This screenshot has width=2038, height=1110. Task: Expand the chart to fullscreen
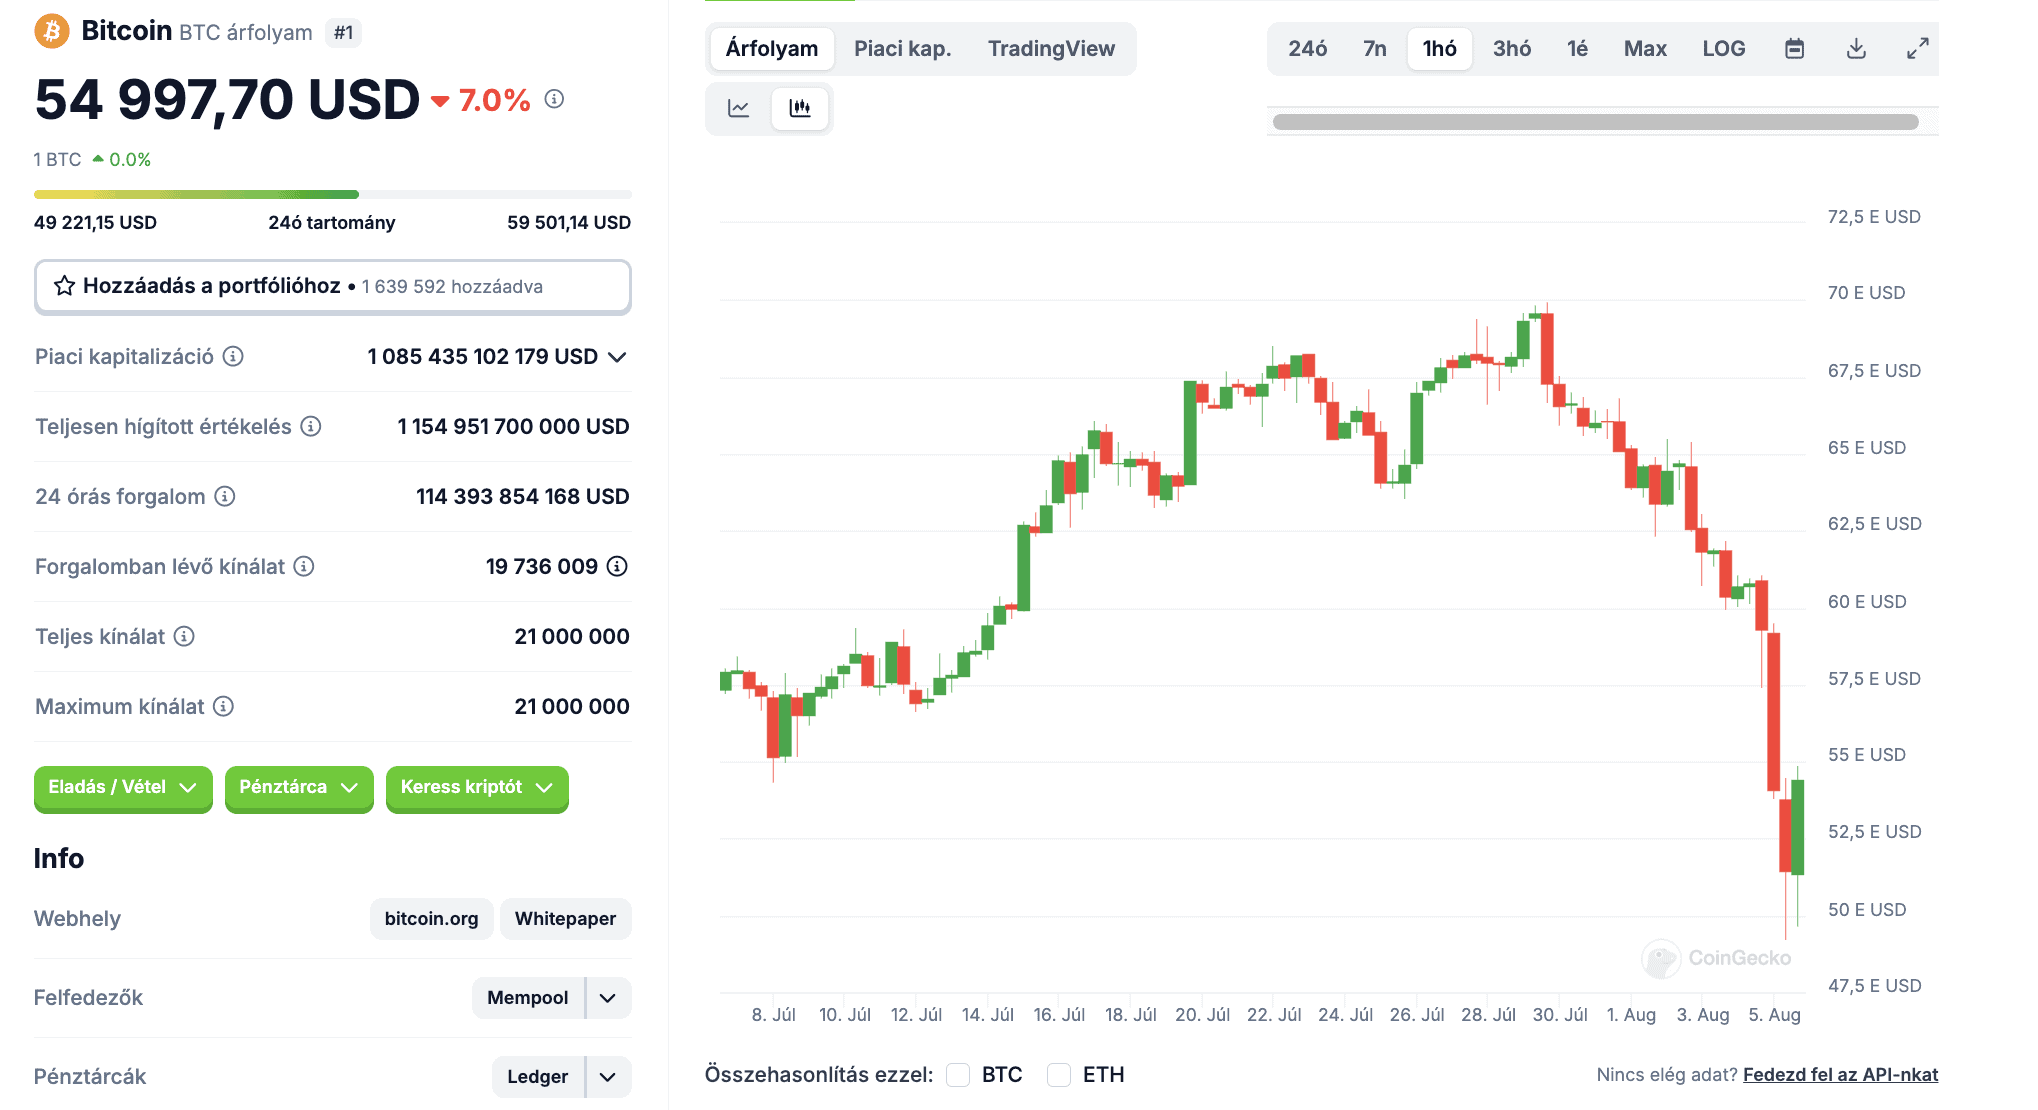(x=1917, y=48)
